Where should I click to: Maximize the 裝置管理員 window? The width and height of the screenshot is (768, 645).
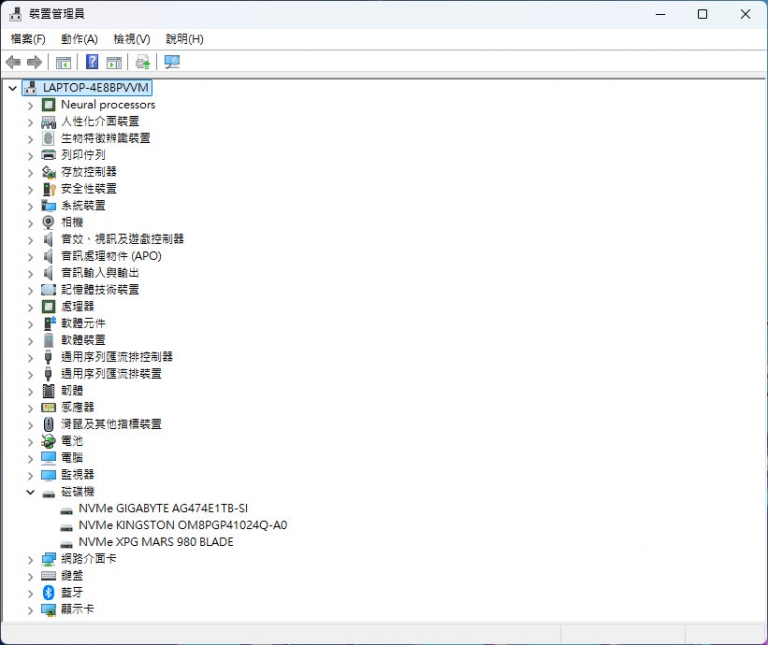click(702, 14)
